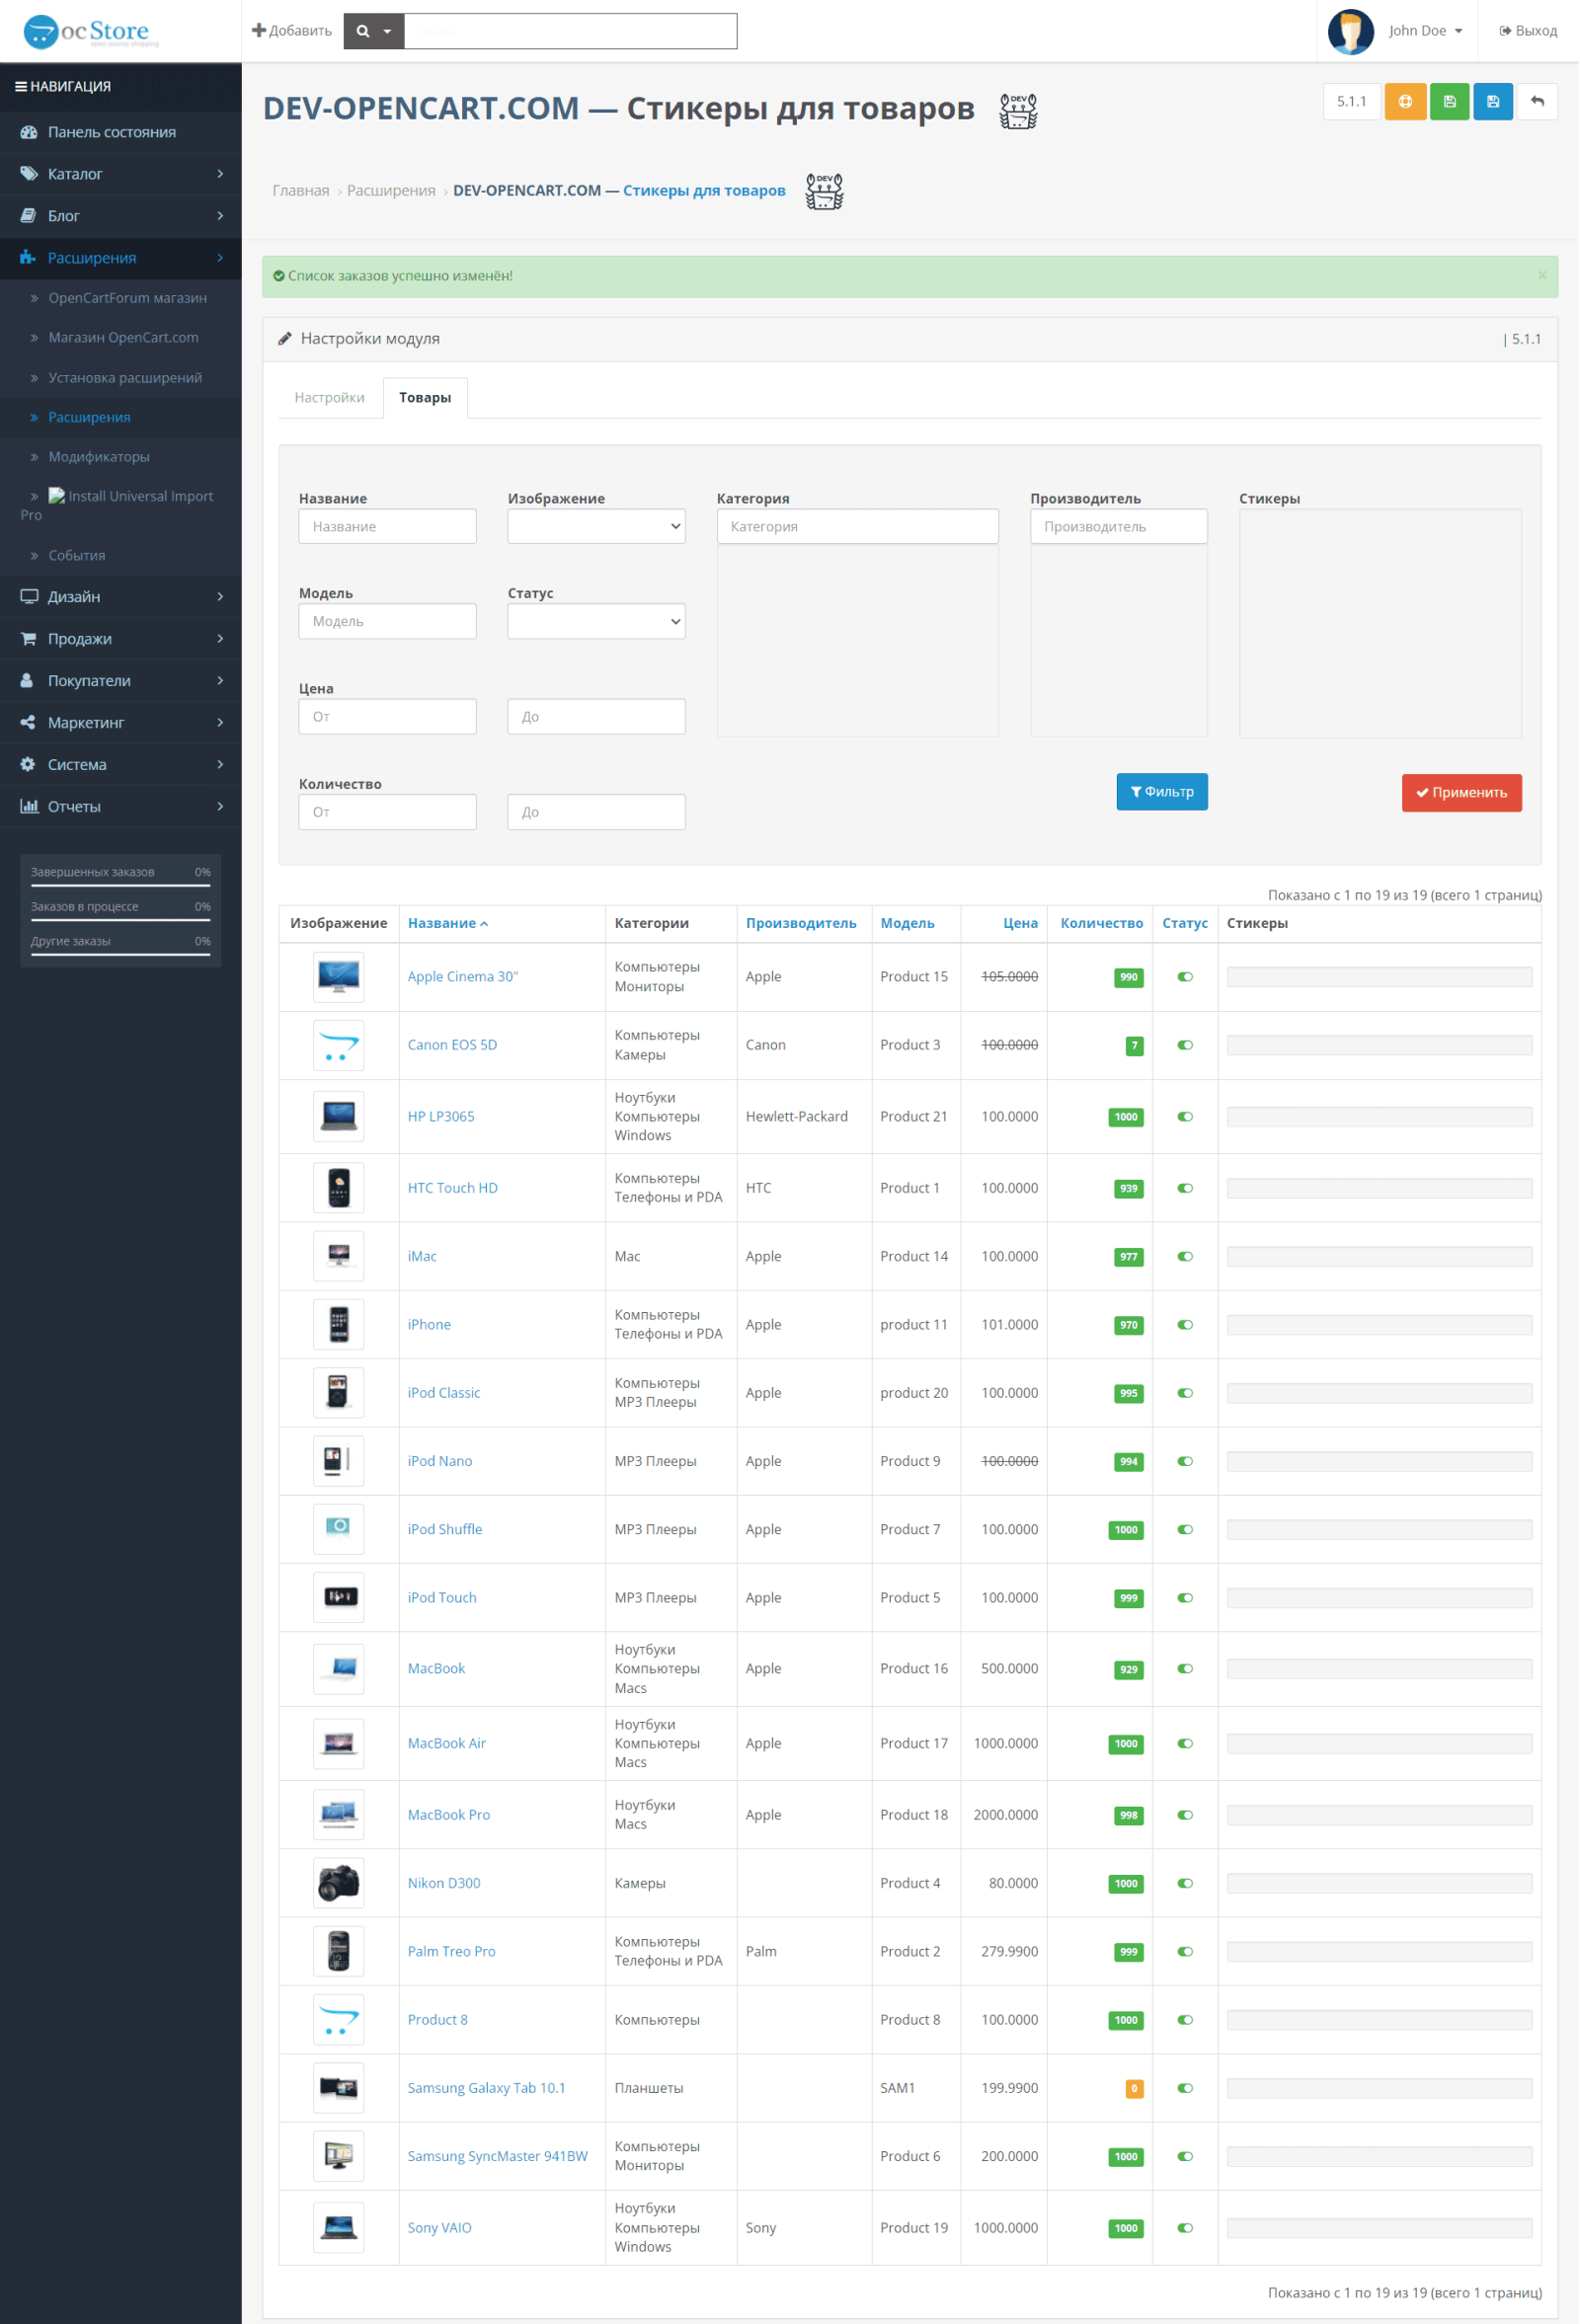Screen dimensions: 1580x2324
Task: Expand the Блог menu
Action: coord(121,216)
